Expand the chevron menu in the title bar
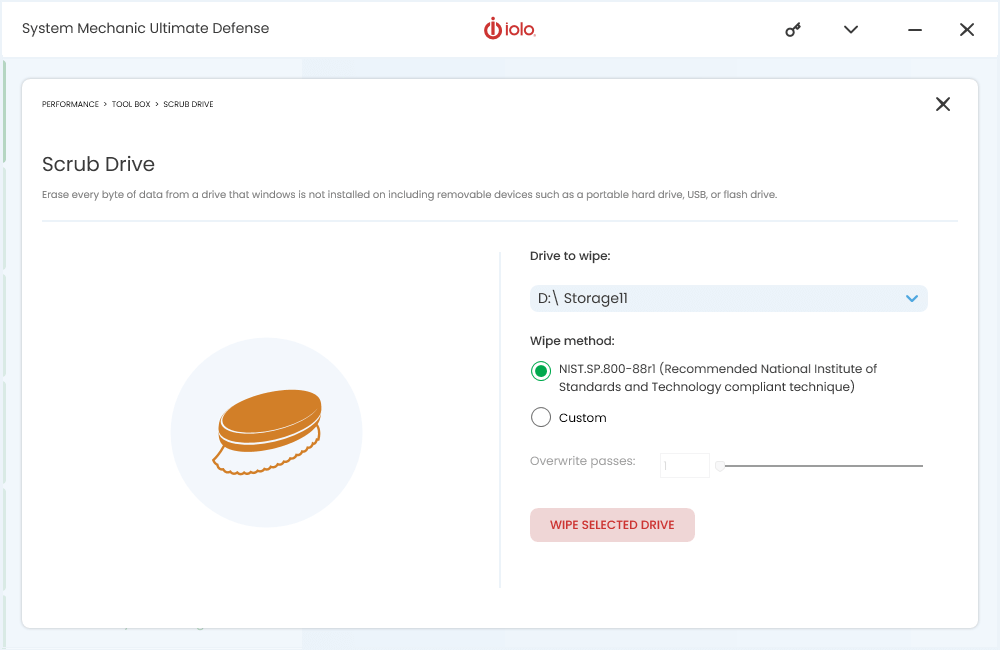 [x=851, y=30]
